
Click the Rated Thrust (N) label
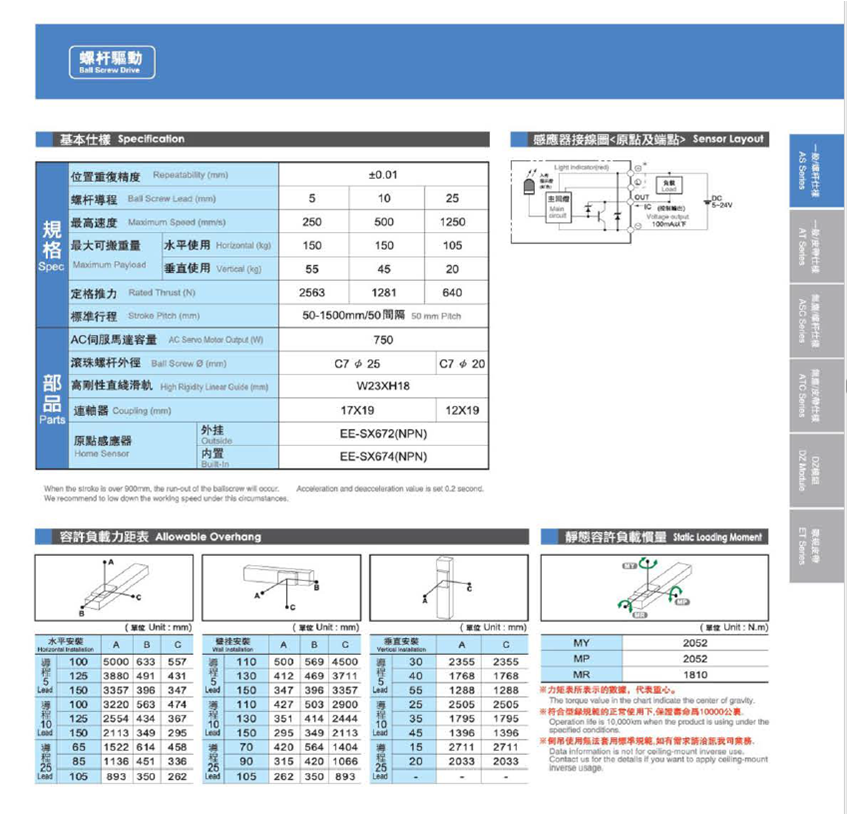[x=162, y=292]
